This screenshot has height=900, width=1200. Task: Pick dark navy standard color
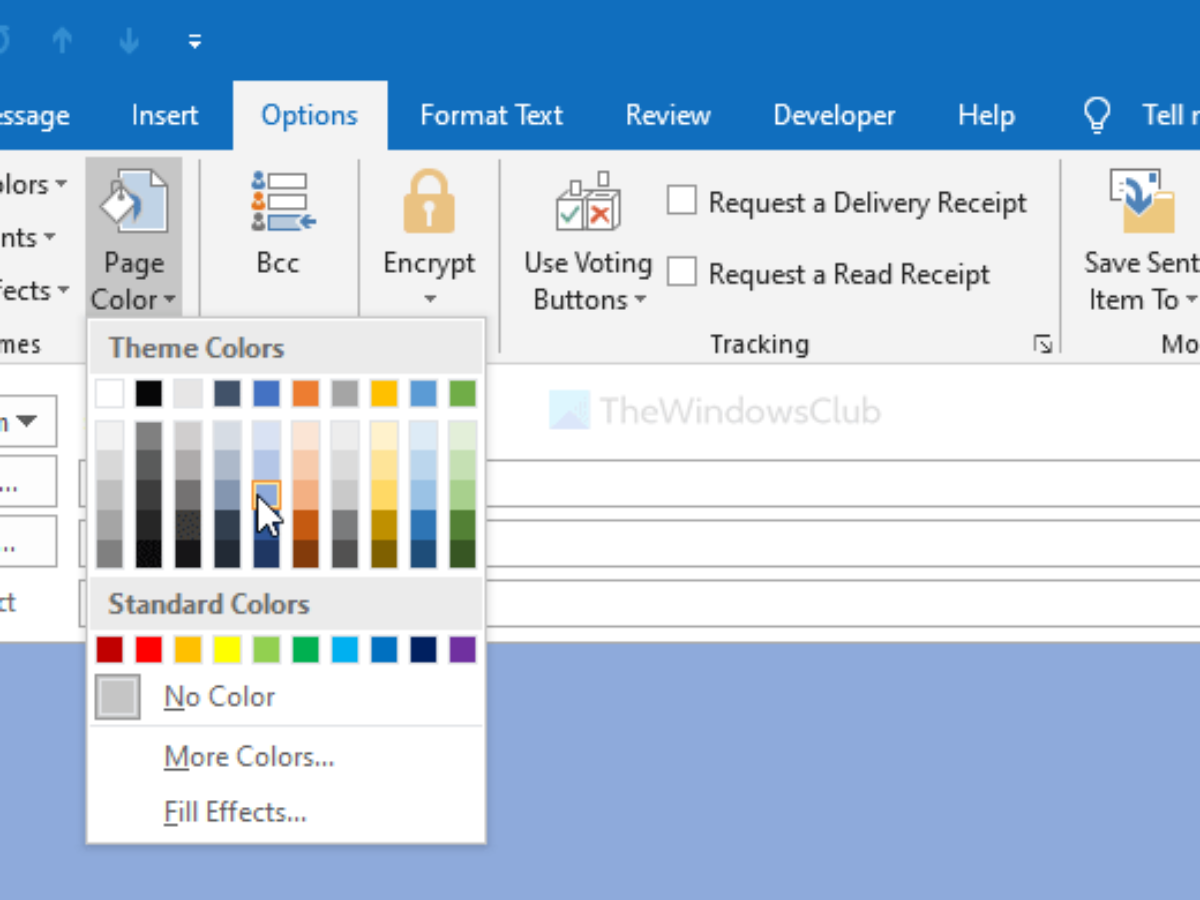[423, 650]
